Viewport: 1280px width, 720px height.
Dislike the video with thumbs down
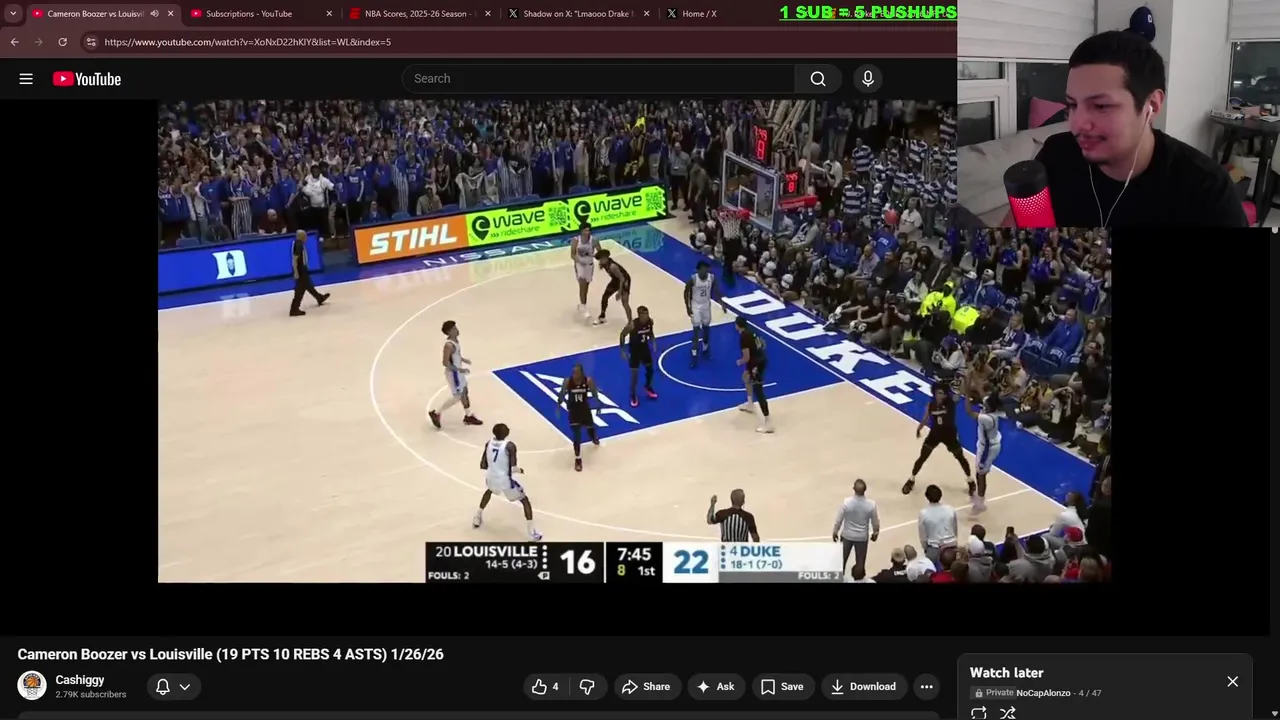click(x=588, y=687)
